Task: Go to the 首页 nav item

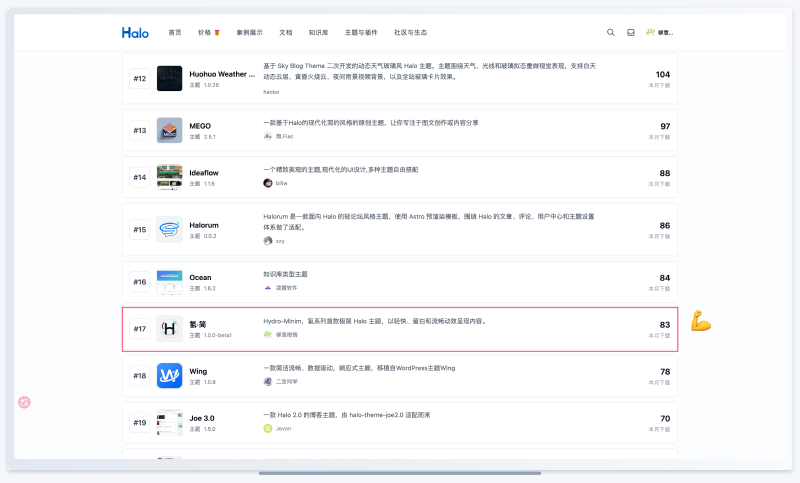Action: 175,32
